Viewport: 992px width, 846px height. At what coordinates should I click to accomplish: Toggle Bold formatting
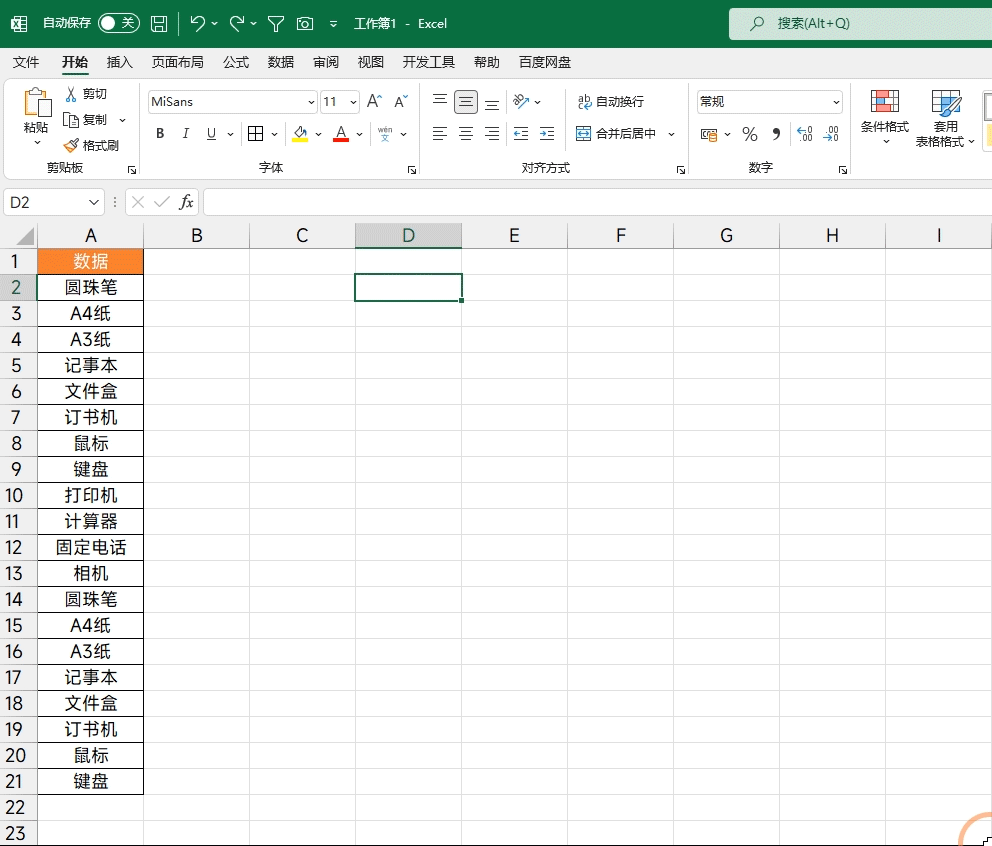point(160,134)
